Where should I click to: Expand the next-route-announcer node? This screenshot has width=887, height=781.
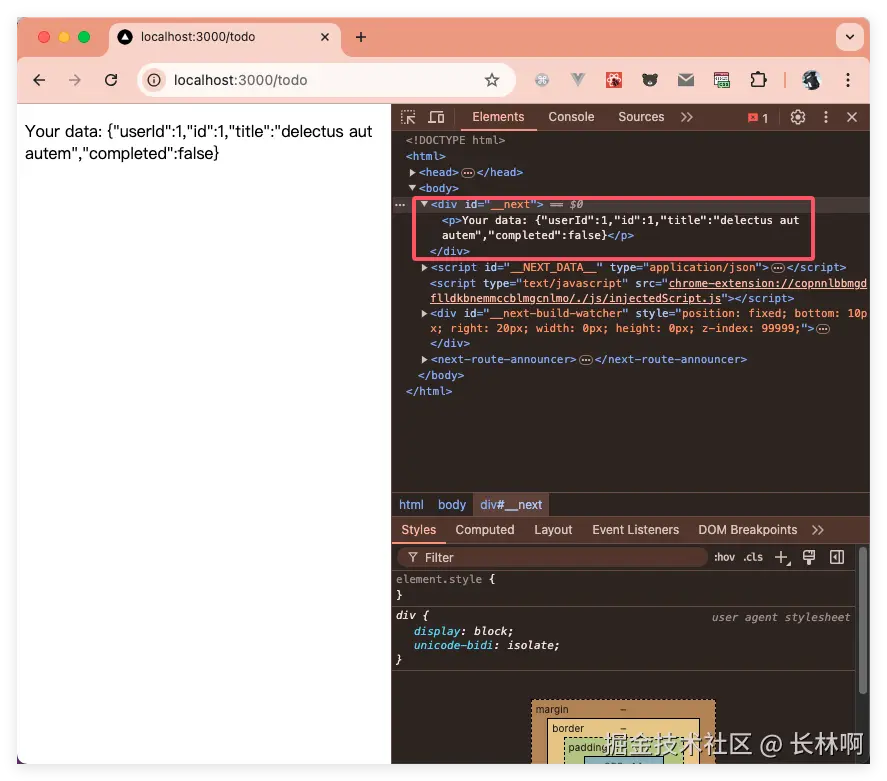click(x=424, y=359)
